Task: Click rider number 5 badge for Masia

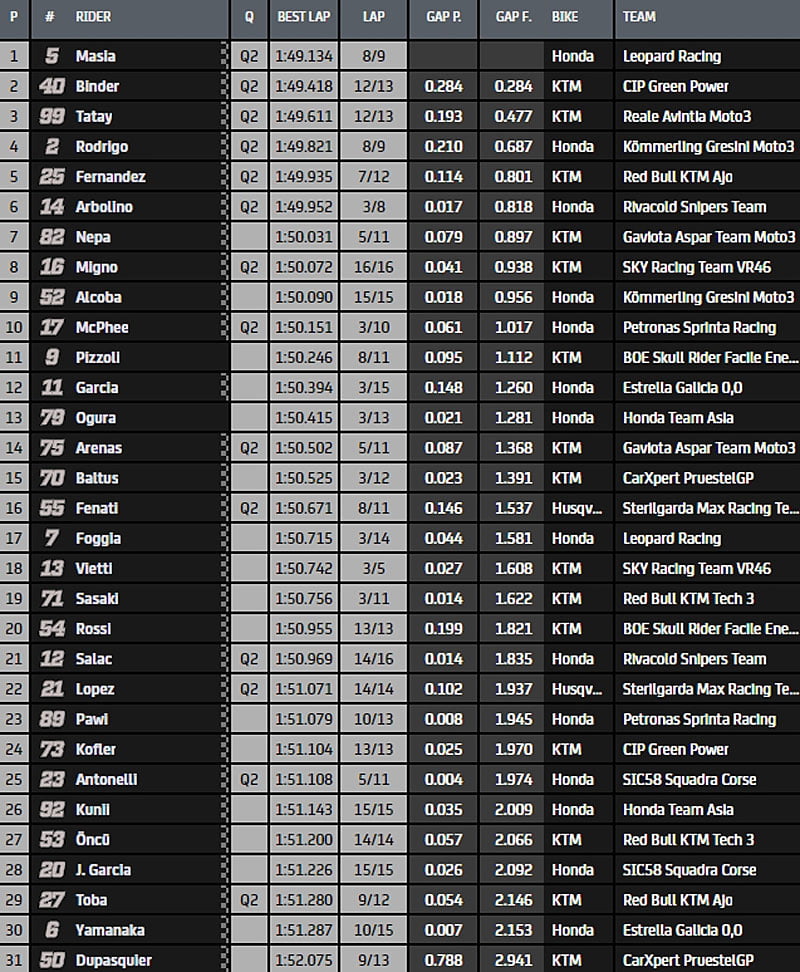Action: 52,57
